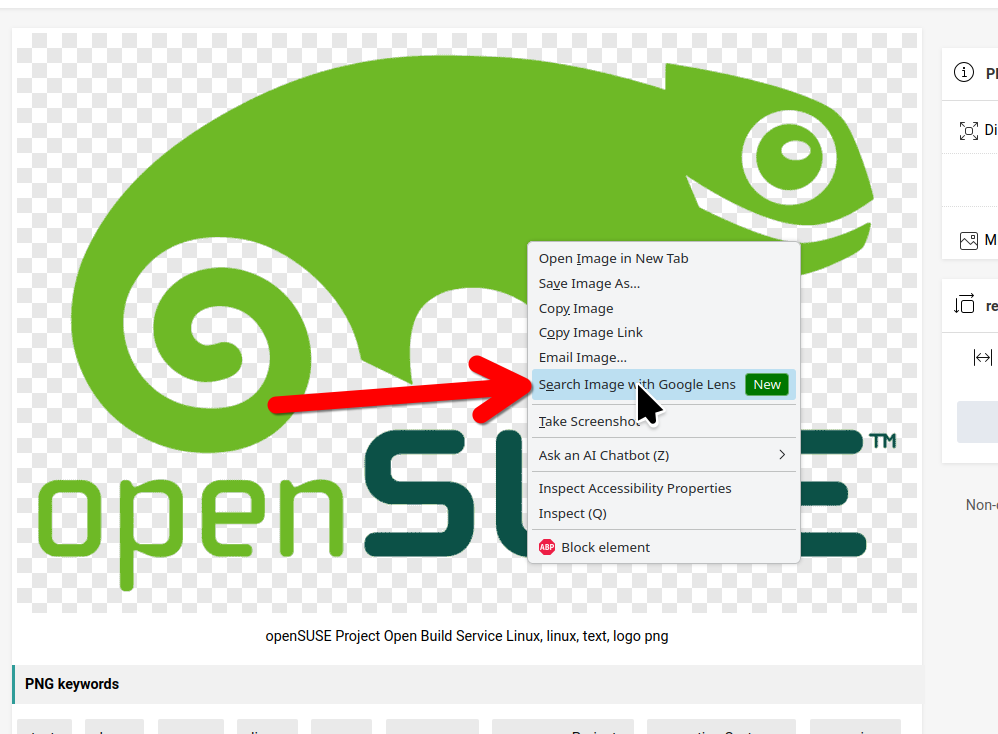The width and height of the screenshot is (998, 734).
Task: Select Inspect (Q) menu entry
Action: tap(664, 513)
